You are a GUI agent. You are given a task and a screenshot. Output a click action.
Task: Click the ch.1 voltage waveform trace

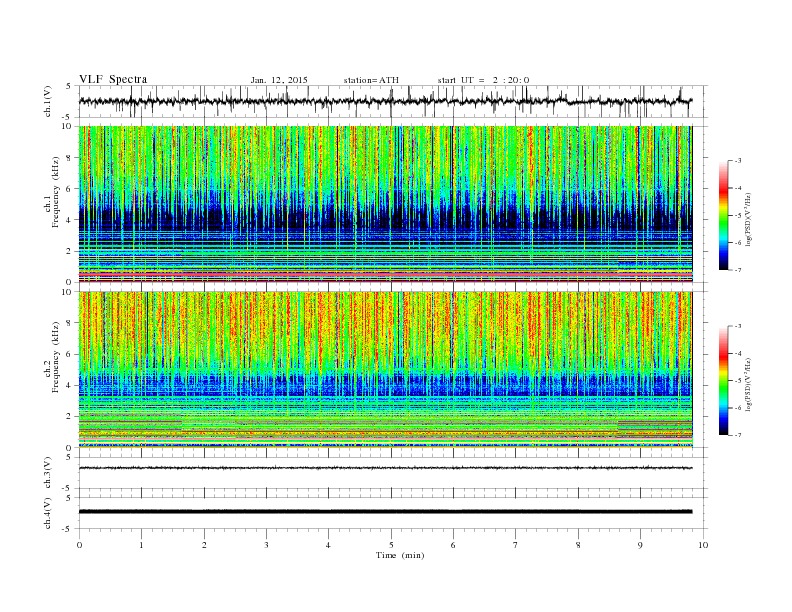tap(385, 101)
